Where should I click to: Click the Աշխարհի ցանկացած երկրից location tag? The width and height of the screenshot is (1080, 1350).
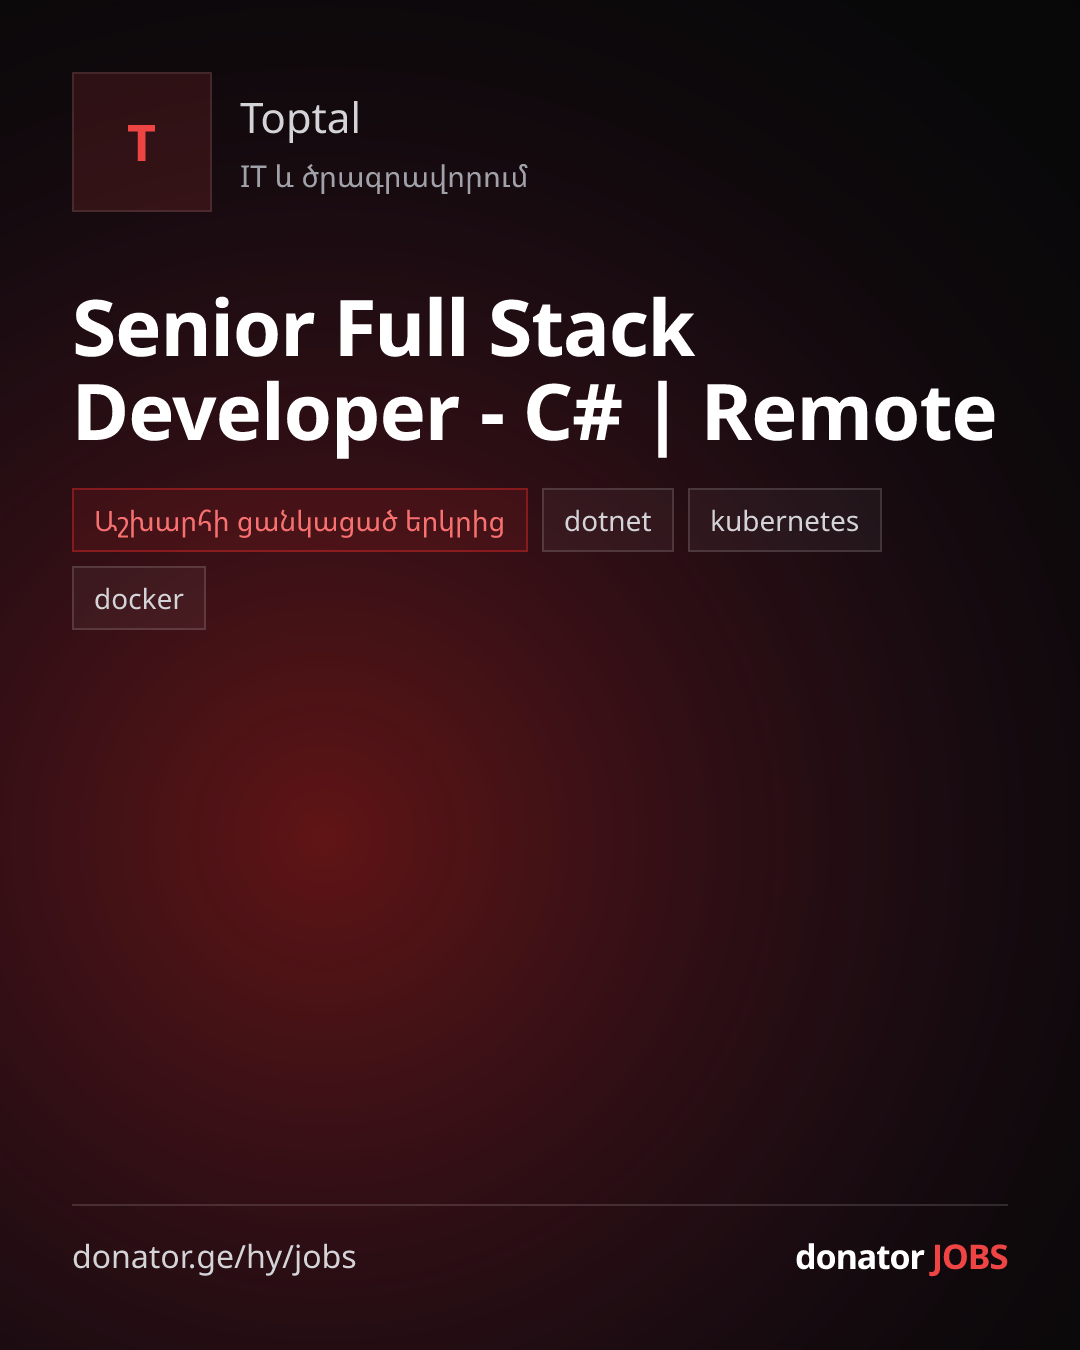coord(300,520)
